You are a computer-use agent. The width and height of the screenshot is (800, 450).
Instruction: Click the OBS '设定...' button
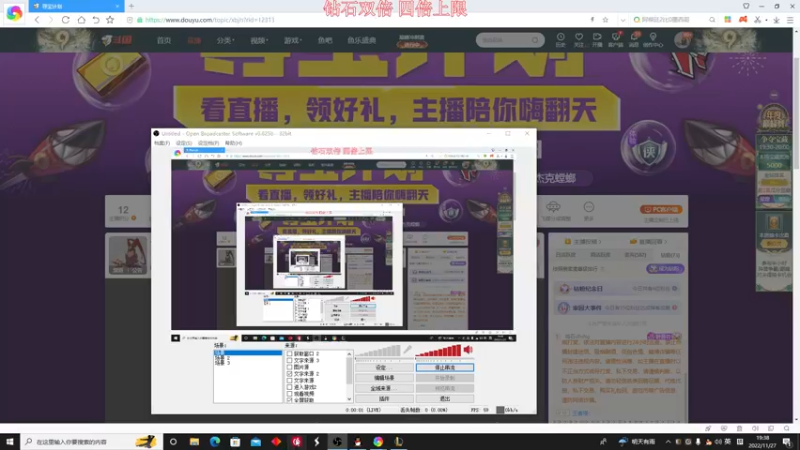tap(384, 367)
